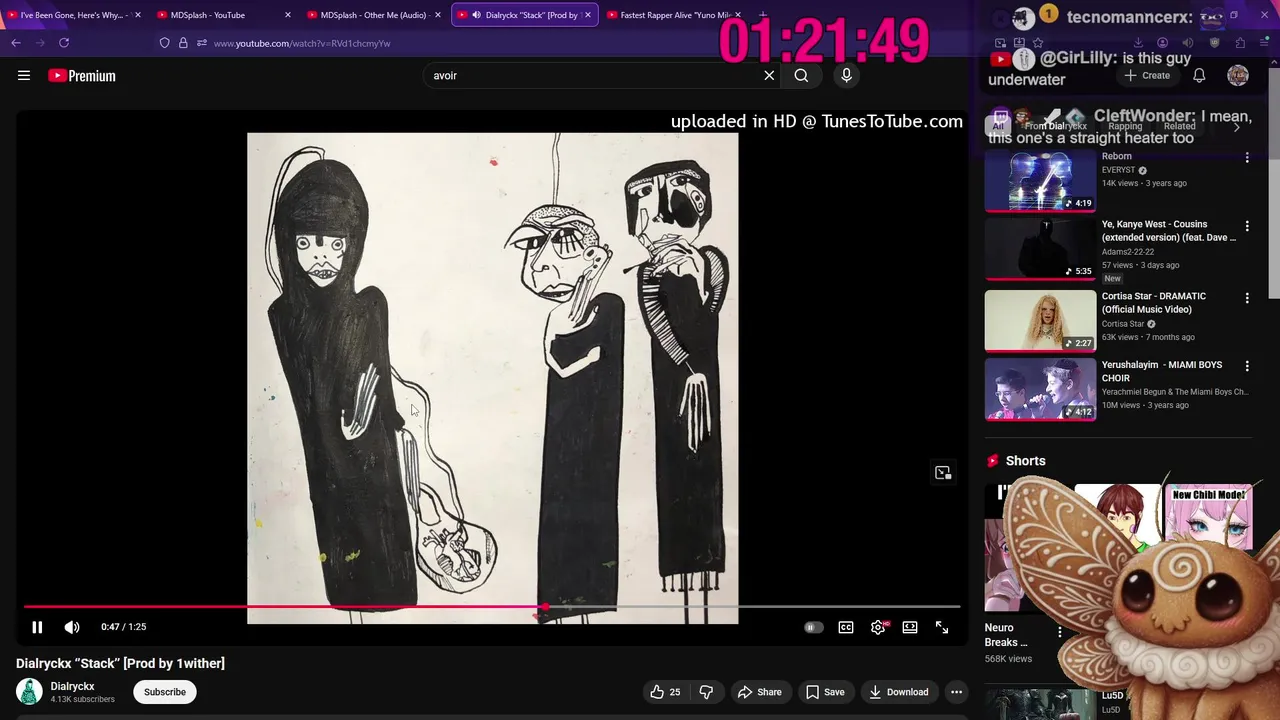Reload the current page
The height and width of the screenshot is (720, 1280).
pyautogui.click(x=64, y=43)
